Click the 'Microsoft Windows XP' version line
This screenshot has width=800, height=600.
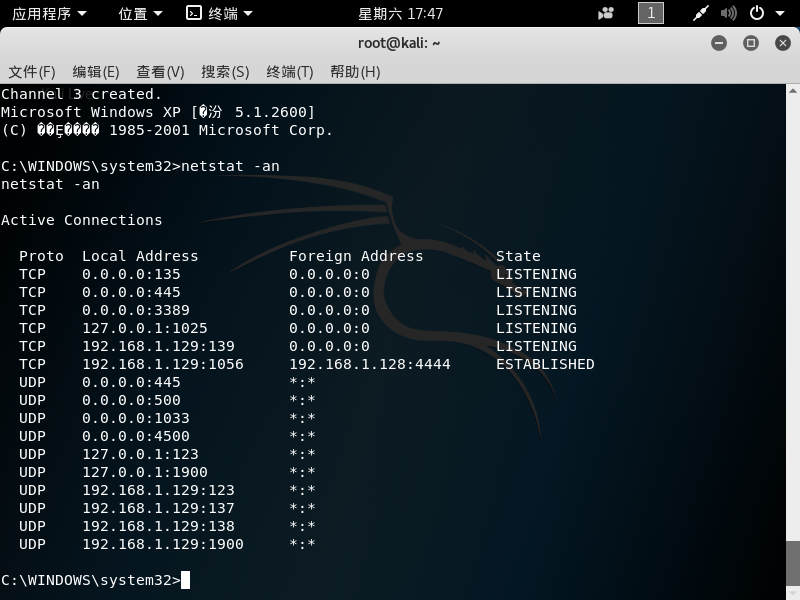[158, 112]
